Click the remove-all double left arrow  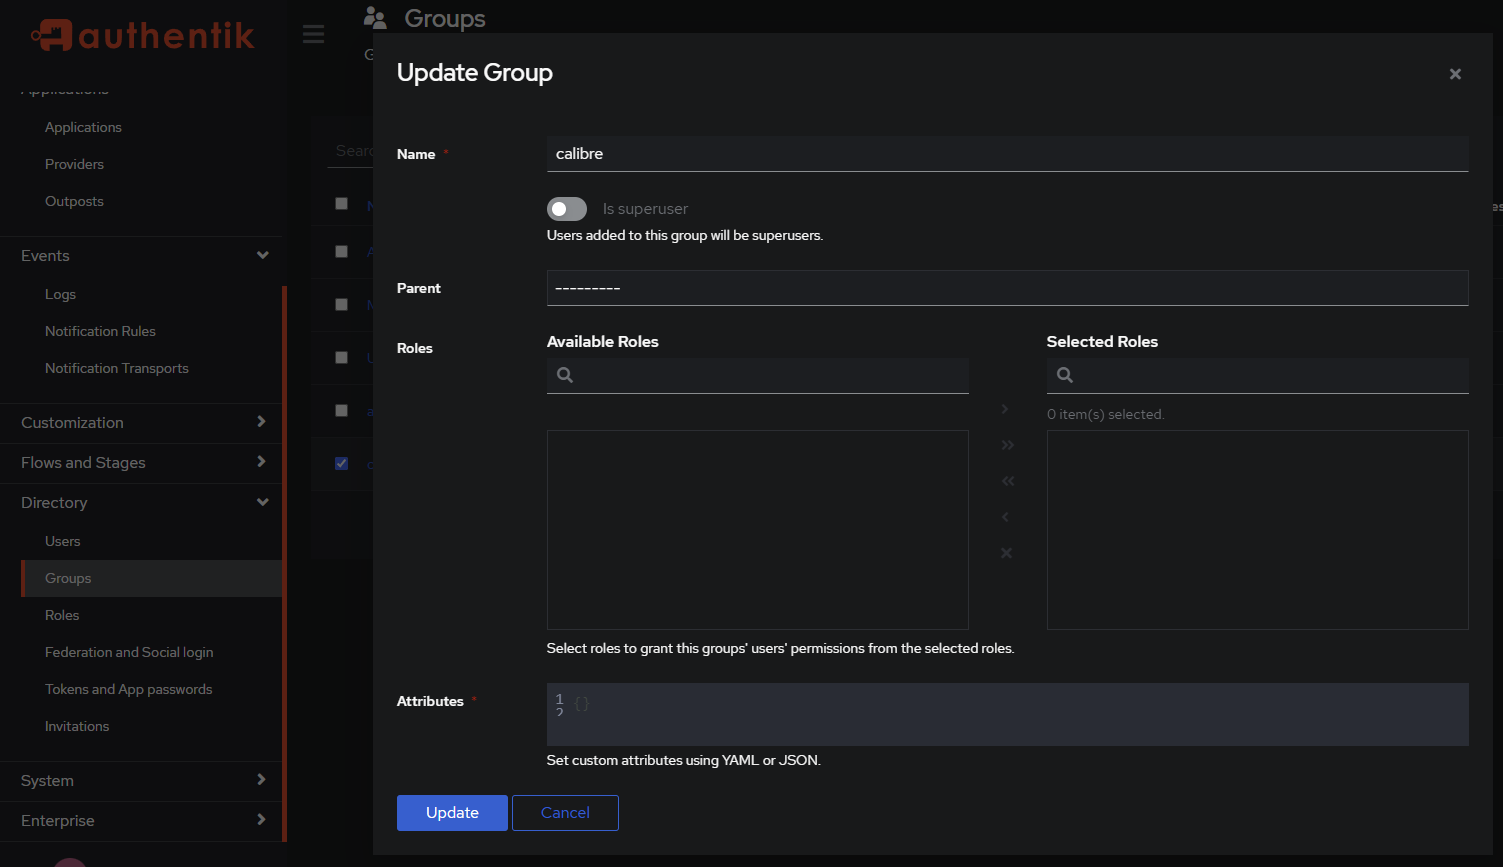[x=1007, y=481]
